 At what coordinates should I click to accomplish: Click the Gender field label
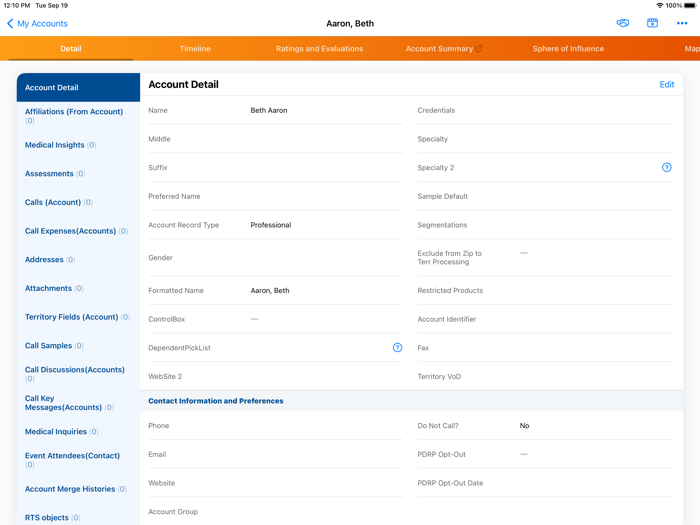pyautogui.click(x=160, y=258)
